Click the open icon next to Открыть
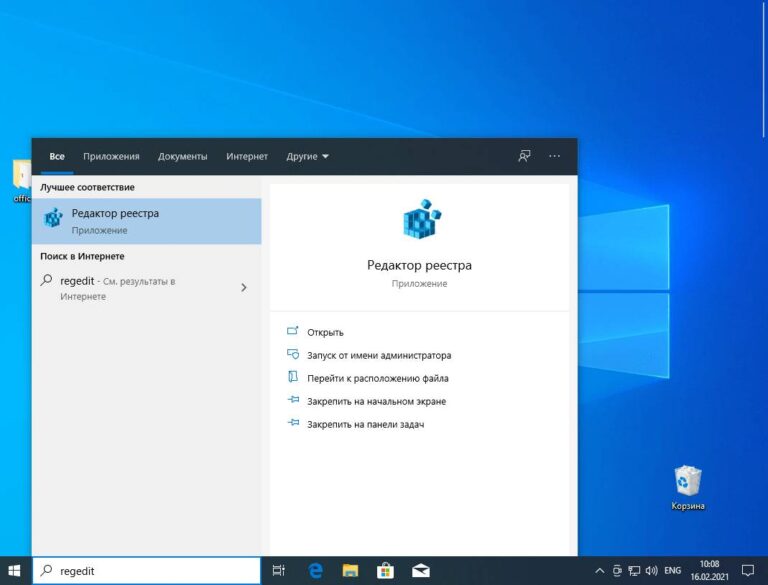Image resolution: width=768 pixels, height=585 pixels. coord(292,331)
